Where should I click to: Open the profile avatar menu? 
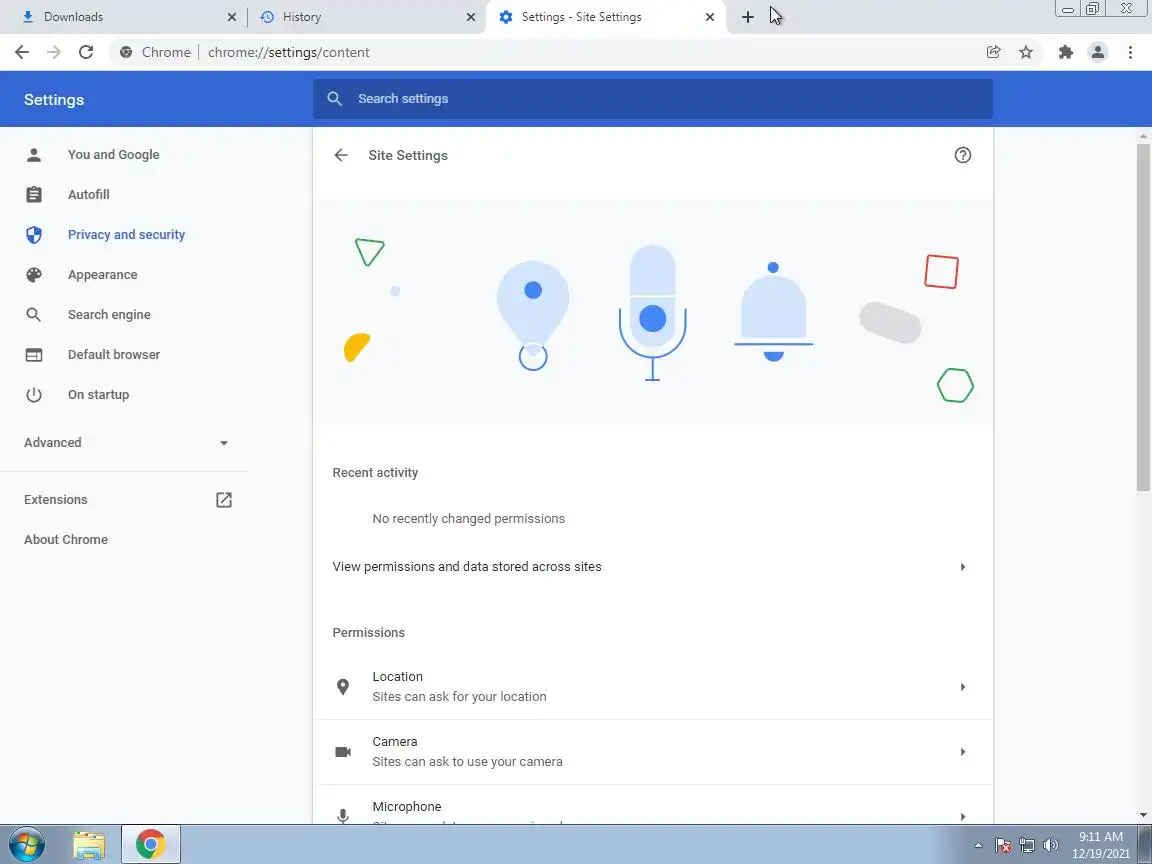point(1098,52)
